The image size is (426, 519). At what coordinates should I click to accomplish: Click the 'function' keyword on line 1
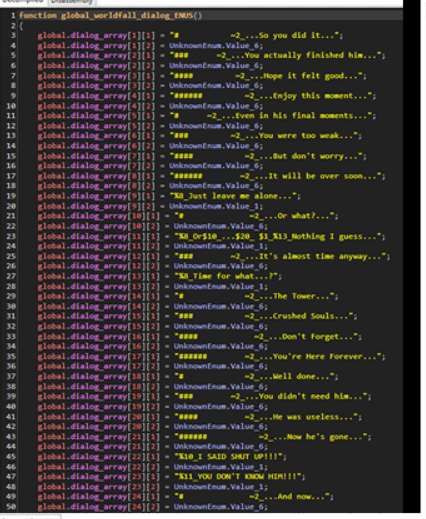click(38, 15)
